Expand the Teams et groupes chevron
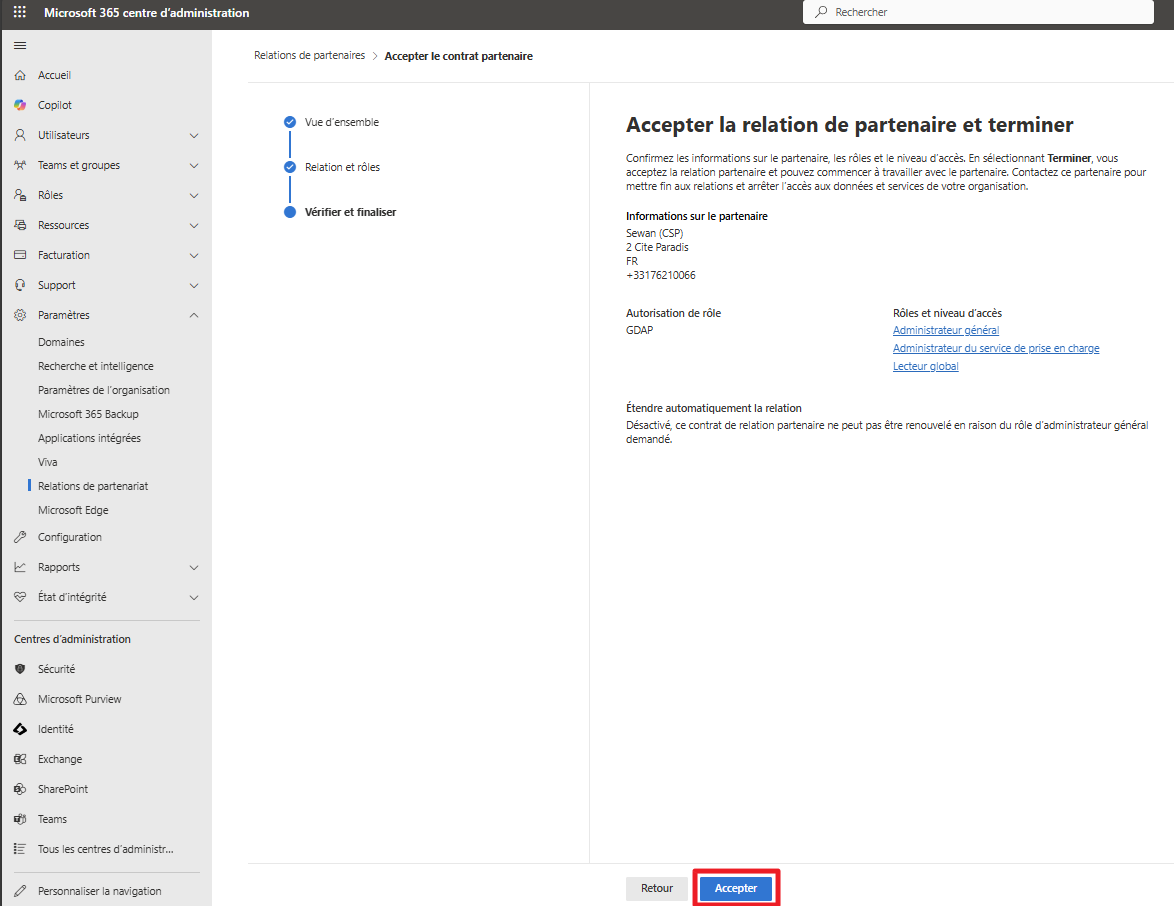 [x=194, y=165]
